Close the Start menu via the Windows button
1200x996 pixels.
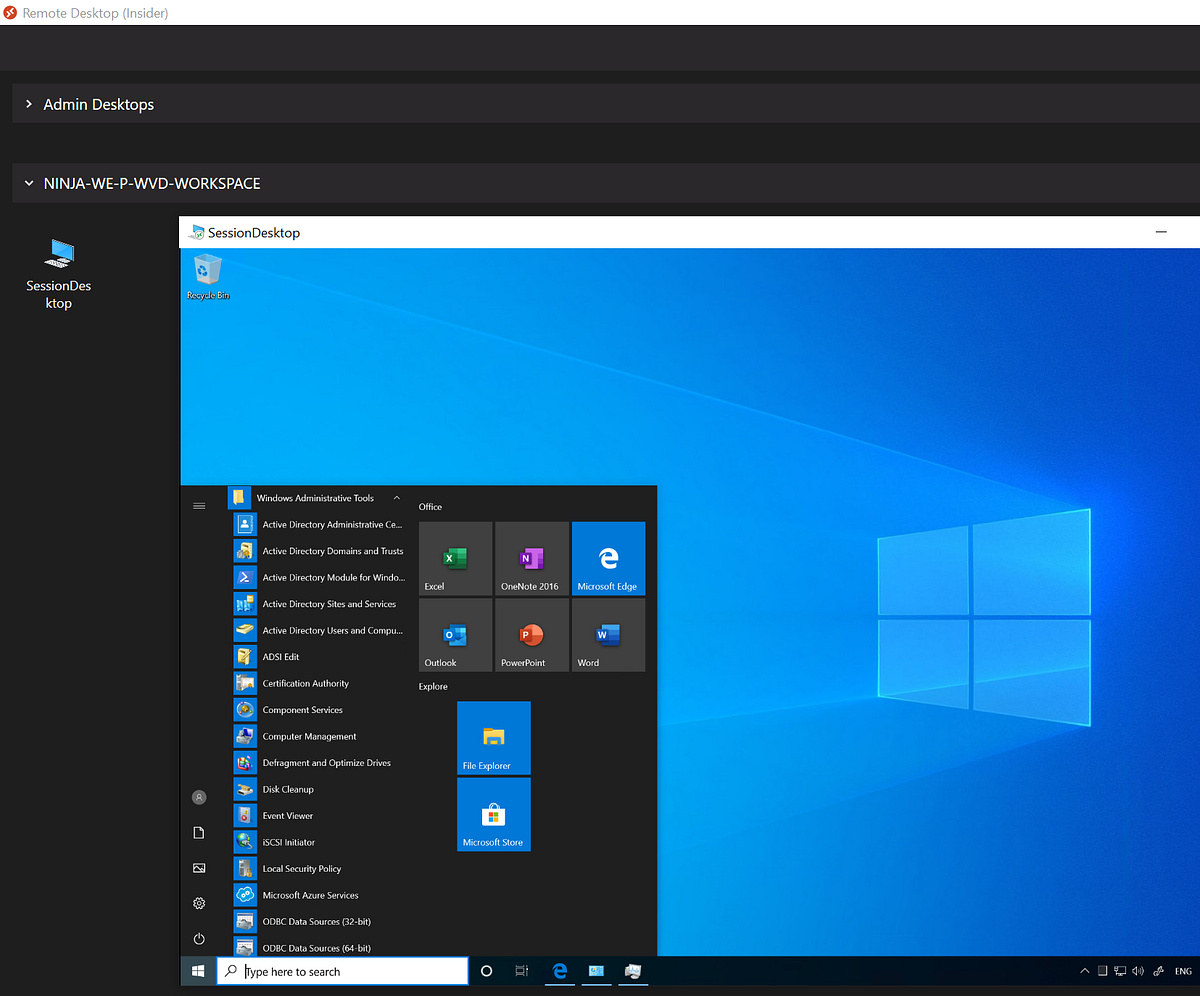point(198,971)
